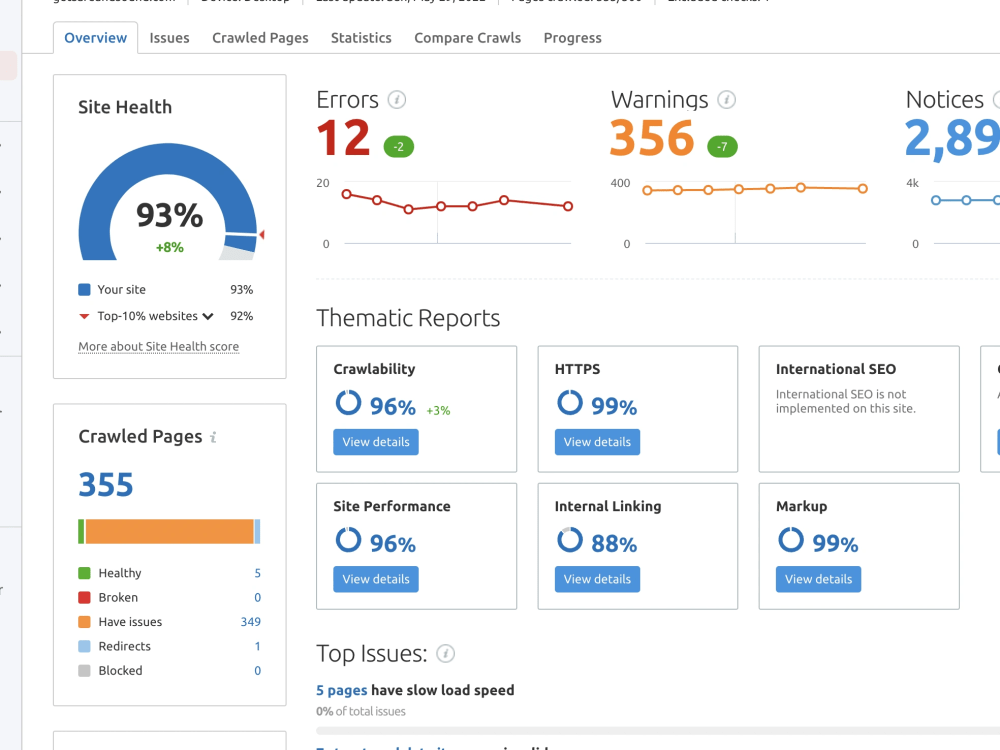Click the orange segment of crawled pages bar
This screenshot has height=750, width=1000.
coord(170,532)
